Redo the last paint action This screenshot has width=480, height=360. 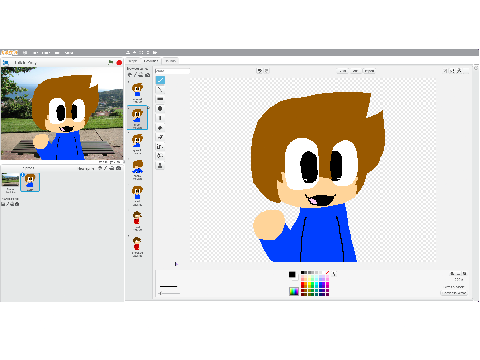[266, 71]
